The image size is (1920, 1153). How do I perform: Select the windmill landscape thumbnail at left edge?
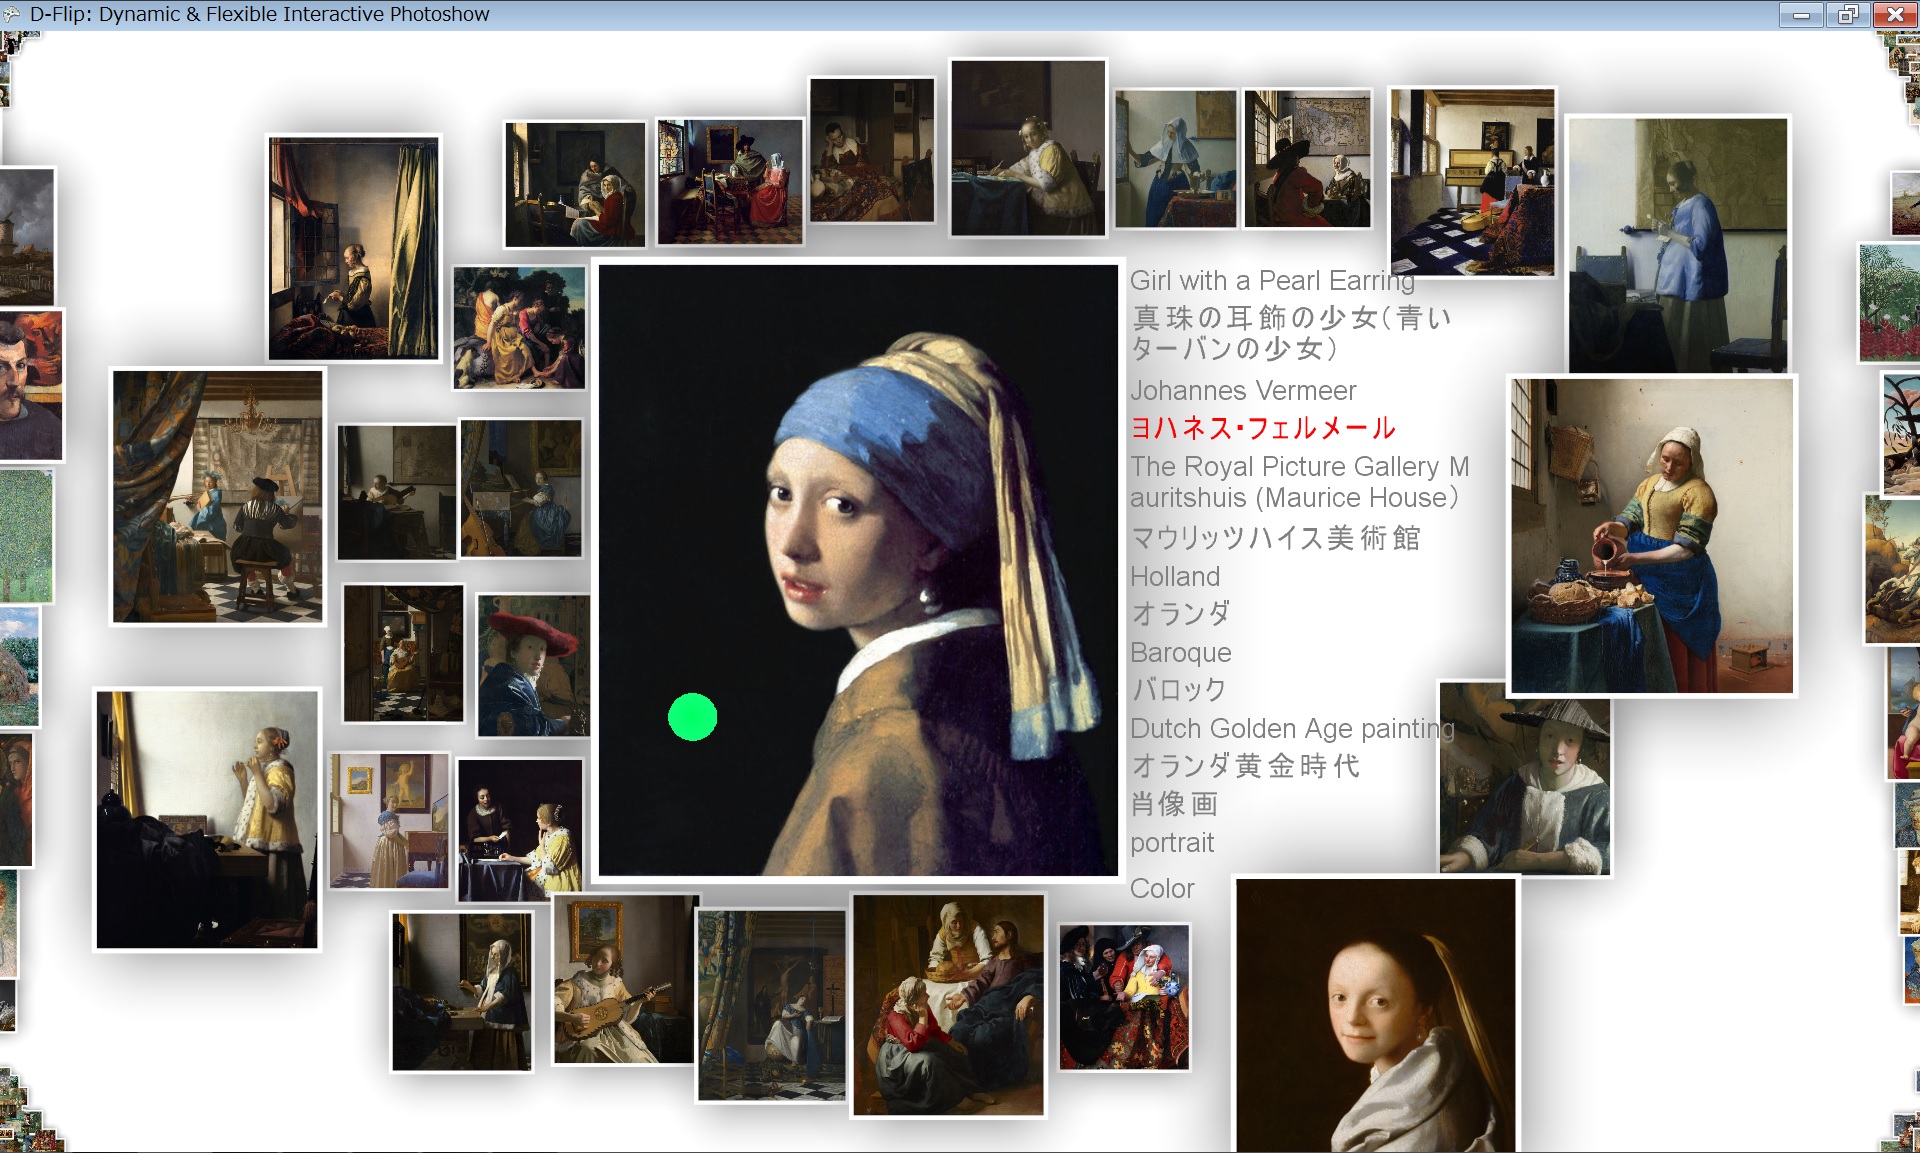point(26,237)
